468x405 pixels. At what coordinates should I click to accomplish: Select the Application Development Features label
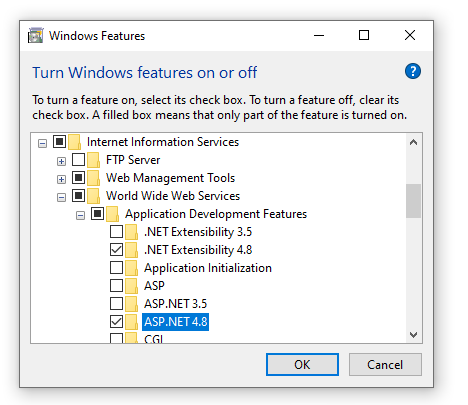[x=216, y=214]
